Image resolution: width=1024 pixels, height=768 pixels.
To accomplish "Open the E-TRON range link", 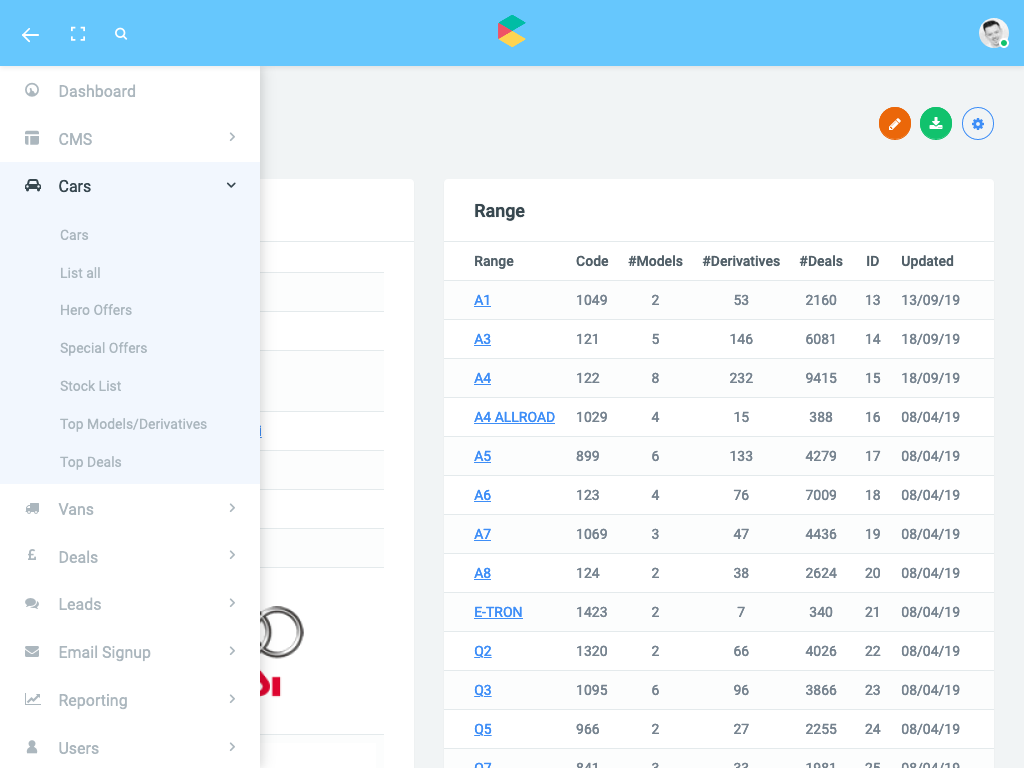I will tap(498, 612).
